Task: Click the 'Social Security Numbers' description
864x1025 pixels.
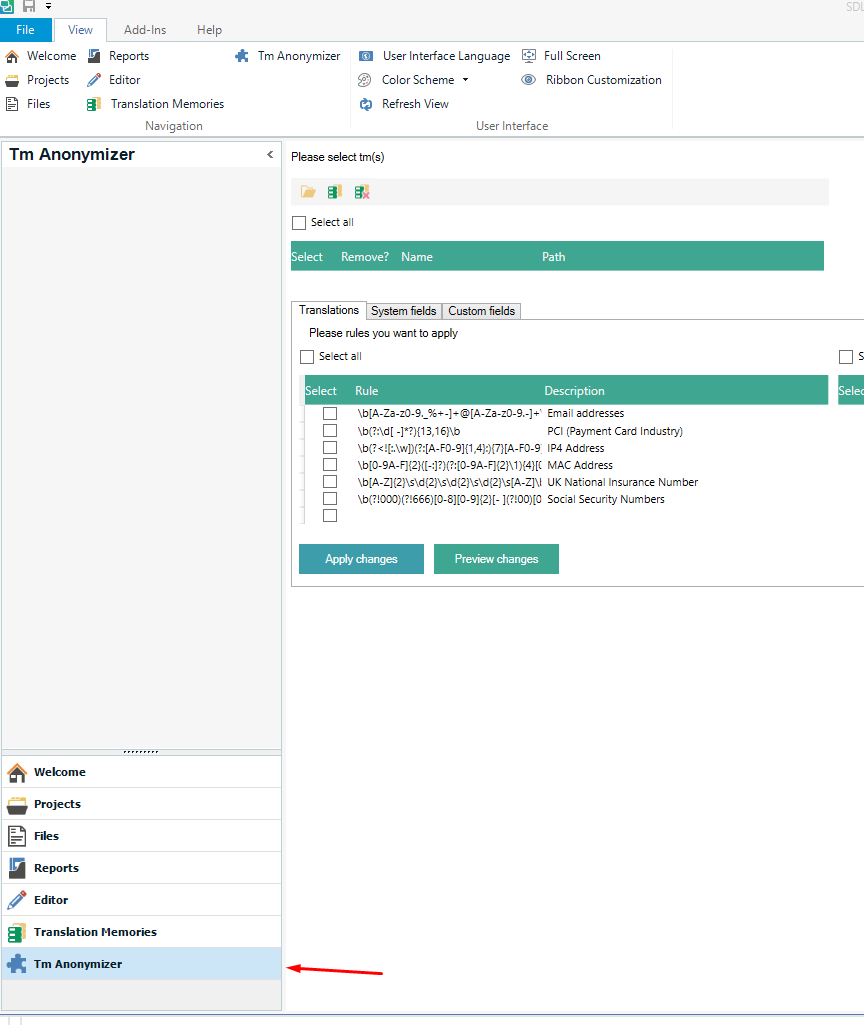Action: point(606,499)
